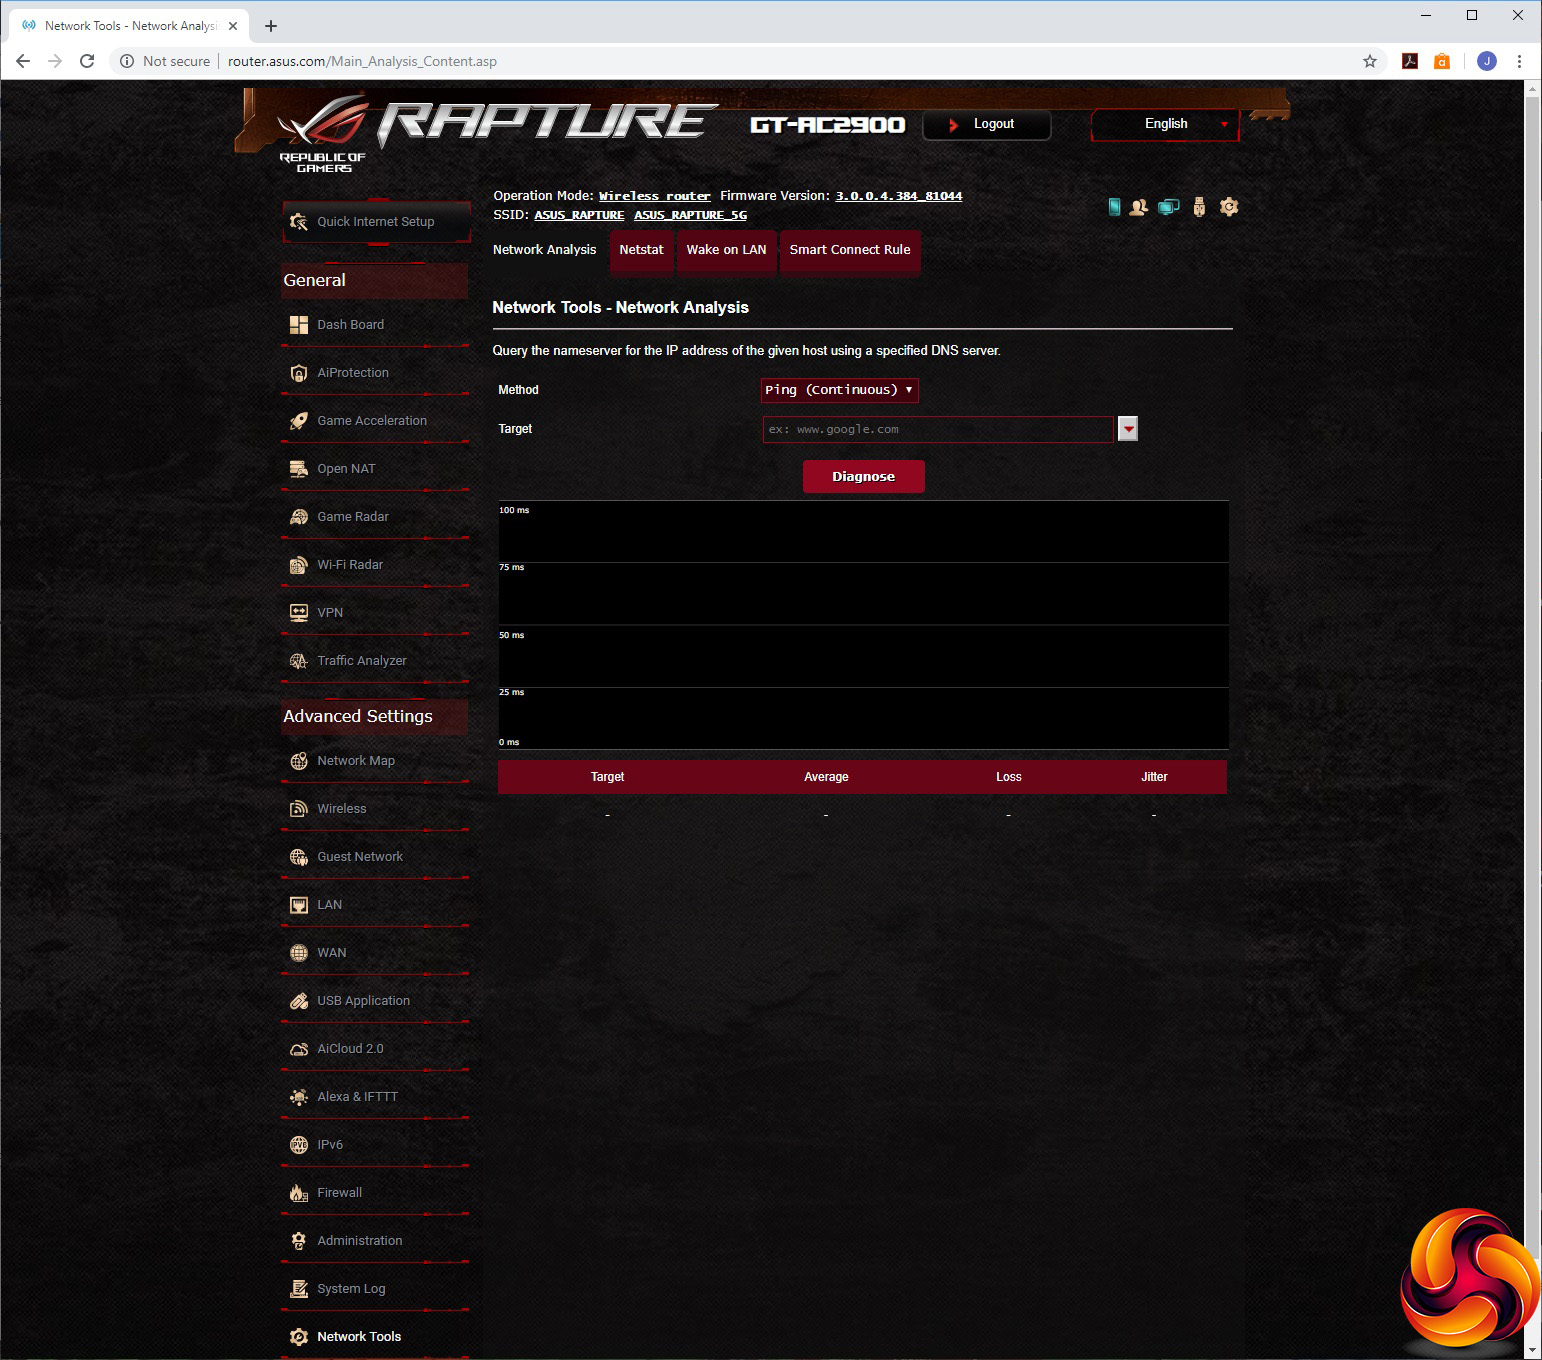Screen dimensions: 1542x1360
Task: Click the address bar URL
Action: (362, 61)
